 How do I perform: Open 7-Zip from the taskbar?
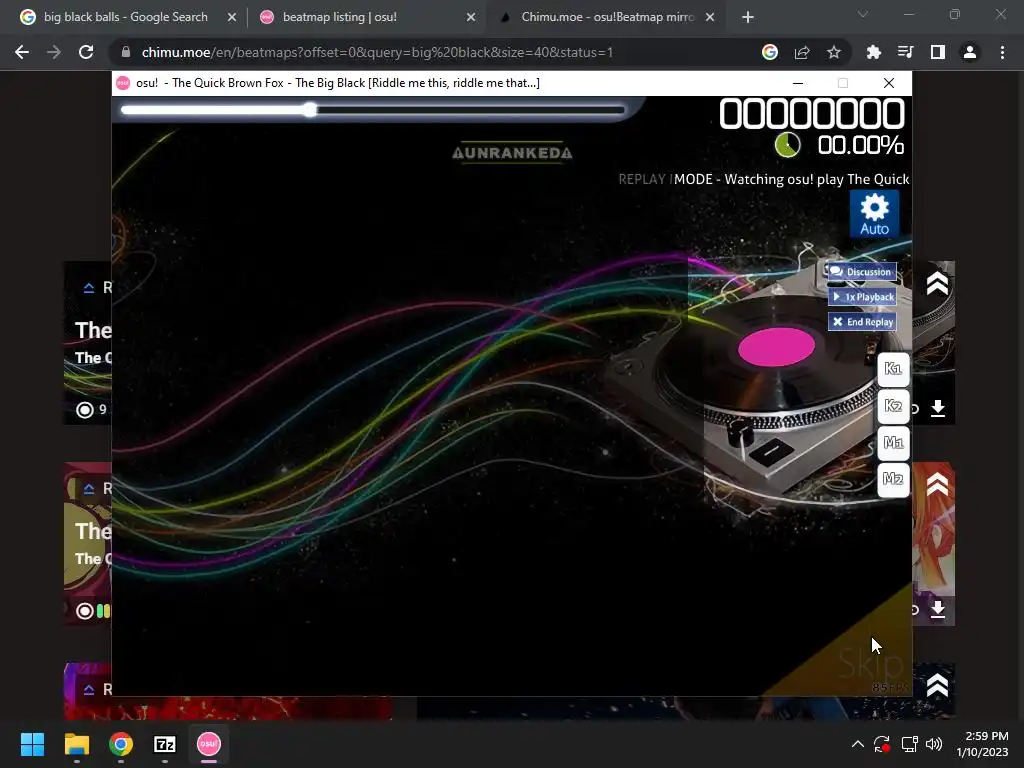pos(165,744)
